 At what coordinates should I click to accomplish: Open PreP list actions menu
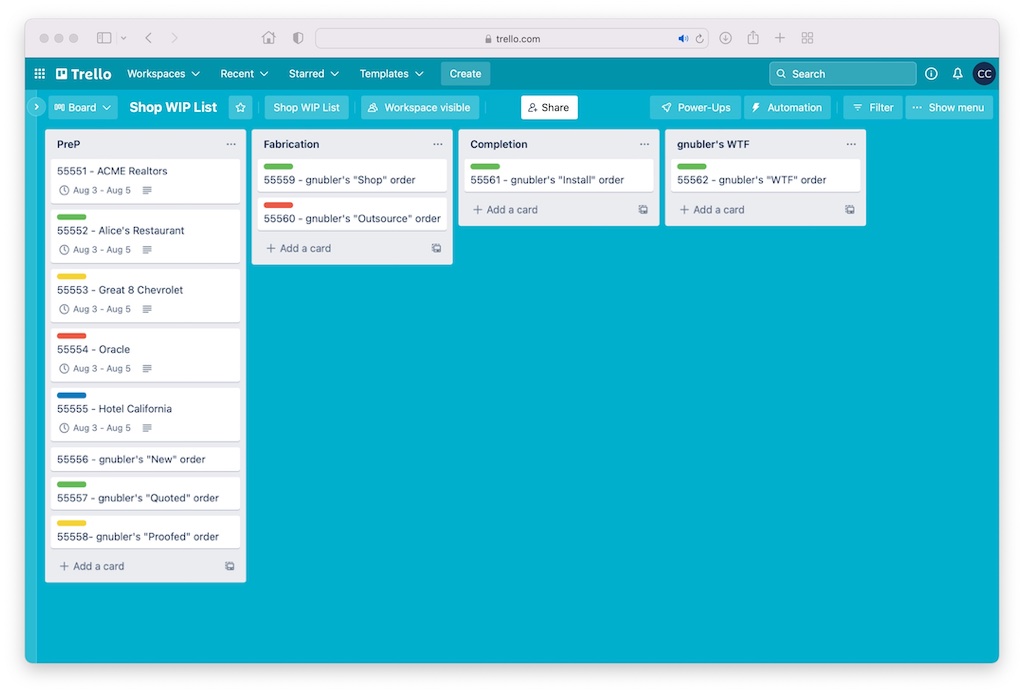pyautogui.click(x=231, y=144)
